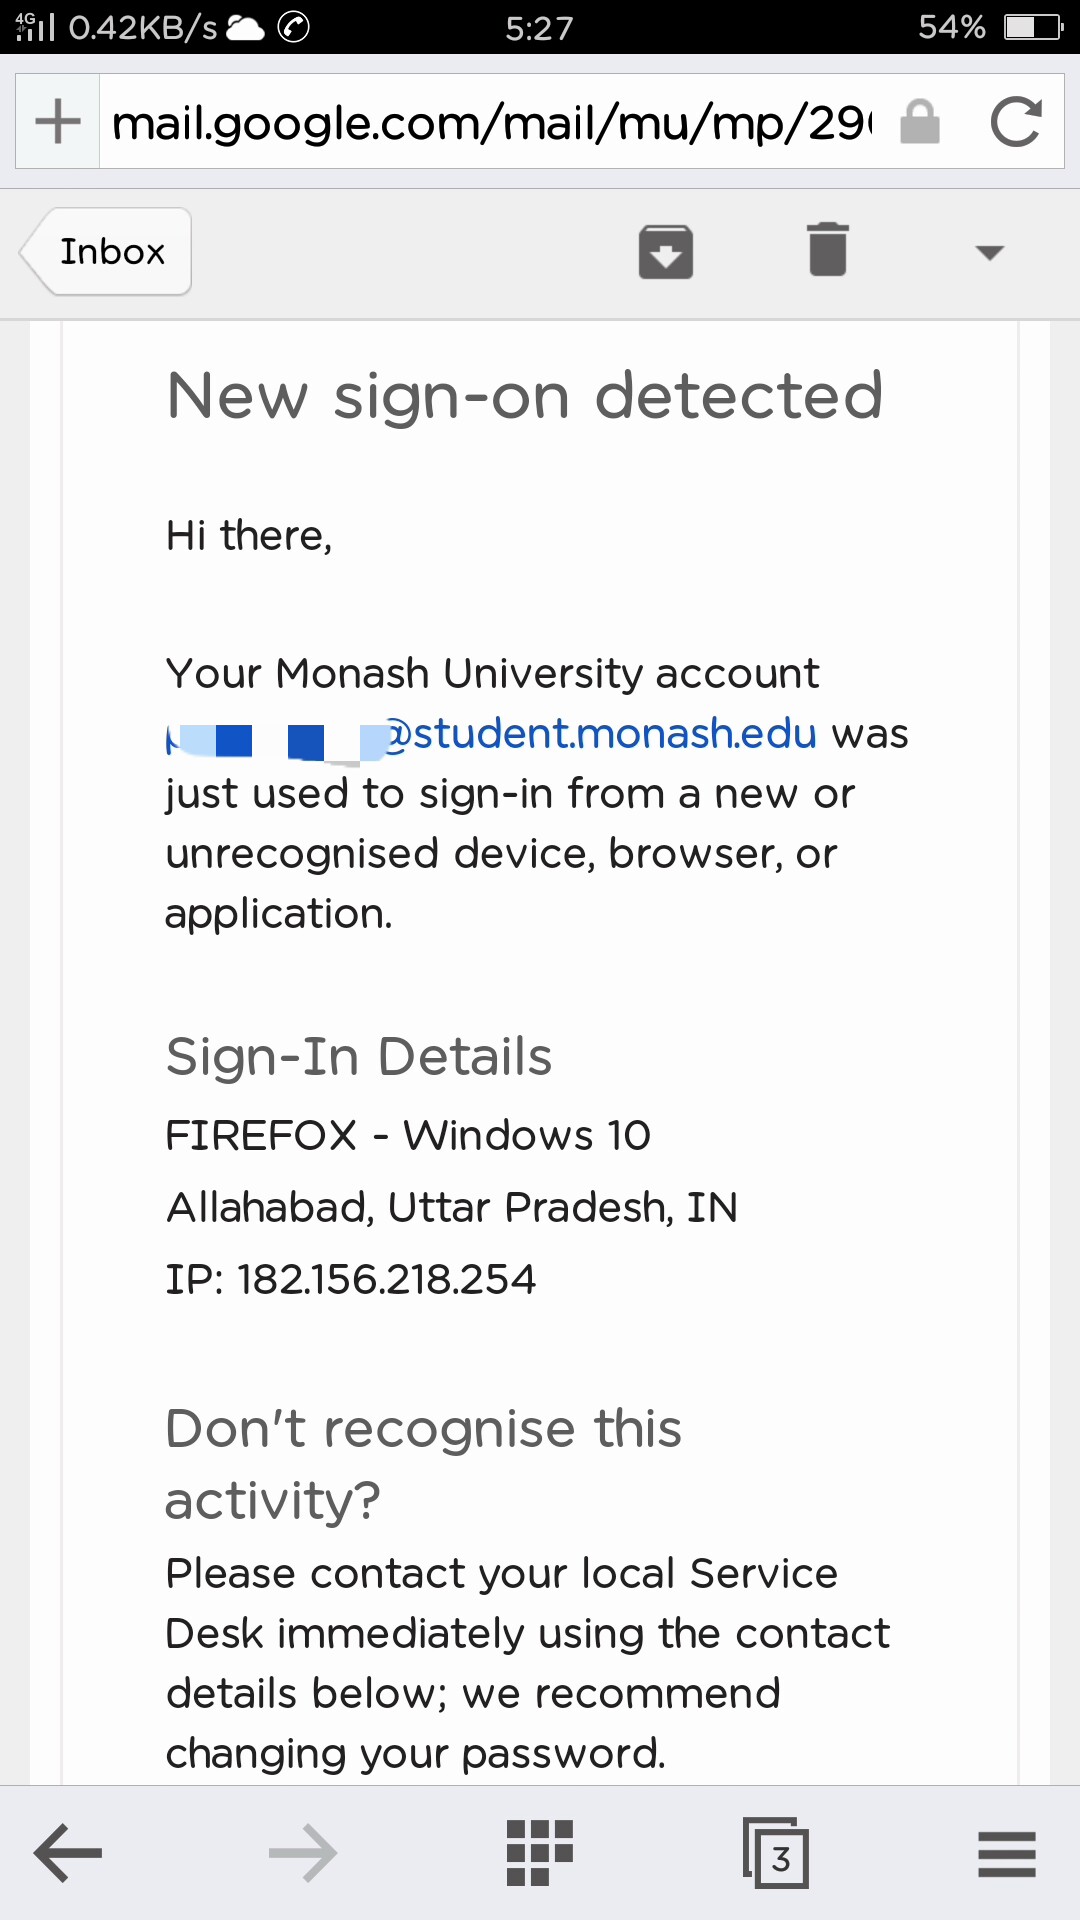Viewport: 1080px width, 1920px height.
Task: Tap the battery indicator in status bar
Action: 1034,27
